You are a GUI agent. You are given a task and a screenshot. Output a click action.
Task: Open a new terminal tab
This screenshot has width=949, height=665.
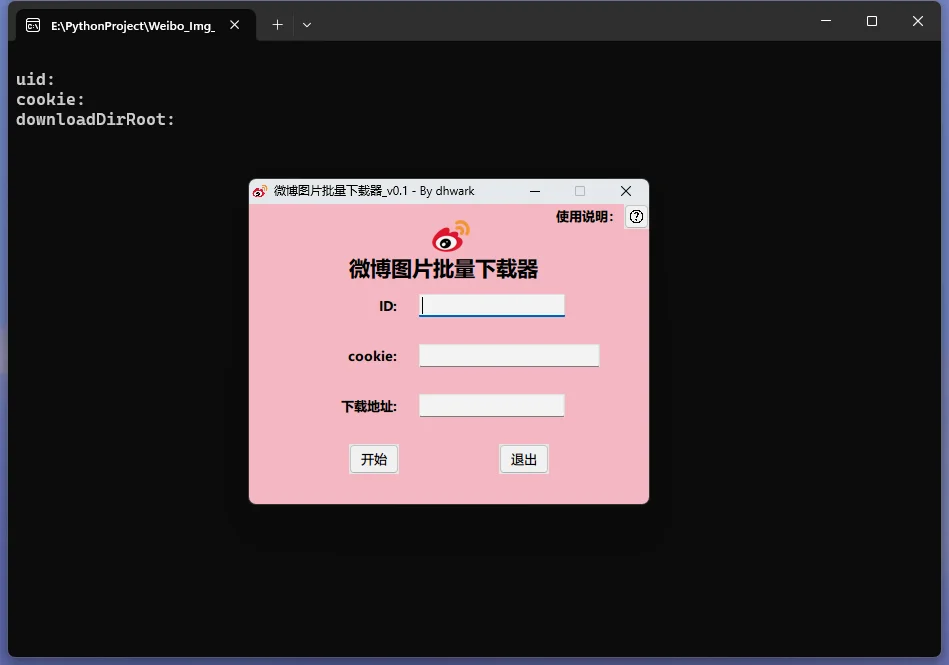pos(277,25)
